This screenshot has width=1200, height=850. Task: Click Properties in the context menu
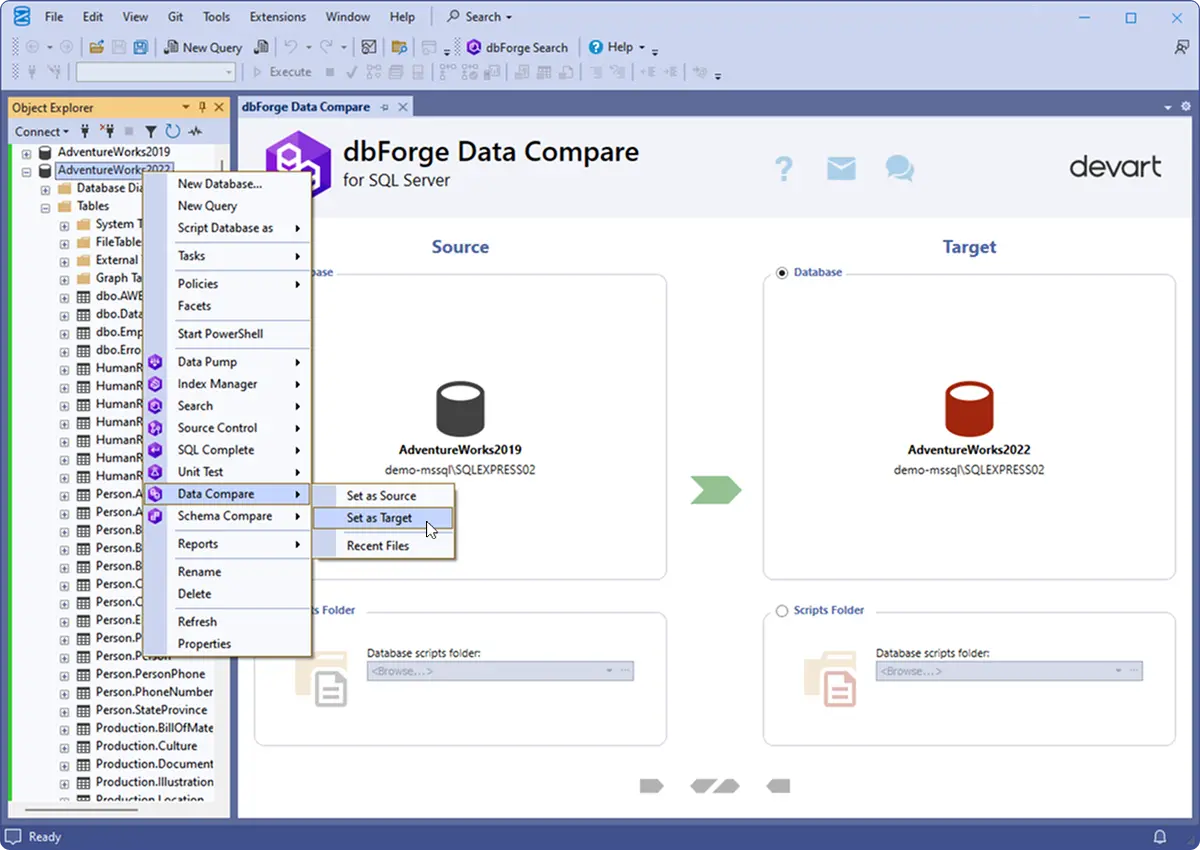[x=204, y=644]
